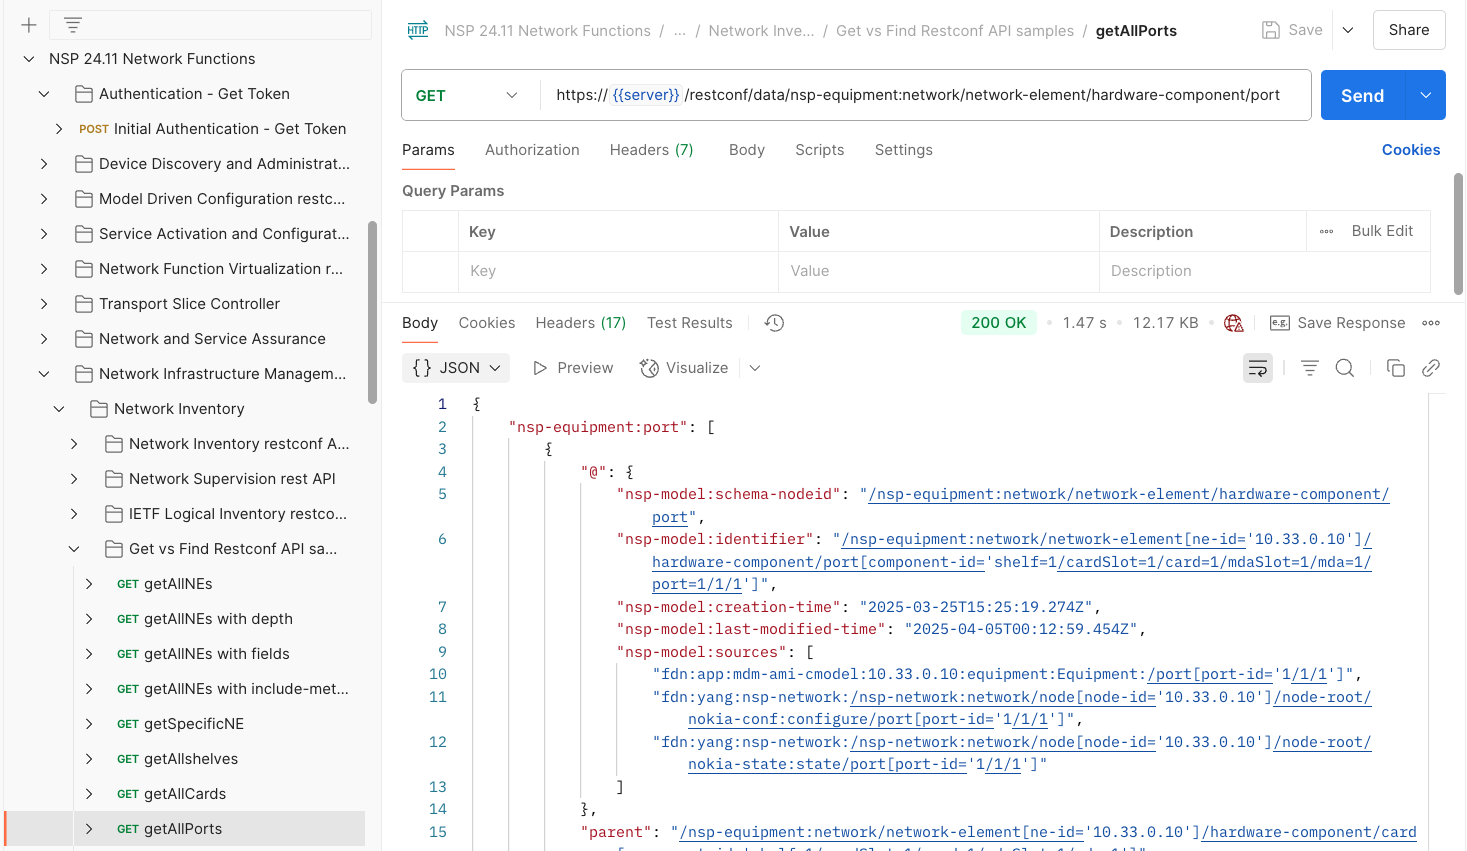
Task: Collapse the Network Inventory folder
Action: pyautogui.click(x=59, y=409)
